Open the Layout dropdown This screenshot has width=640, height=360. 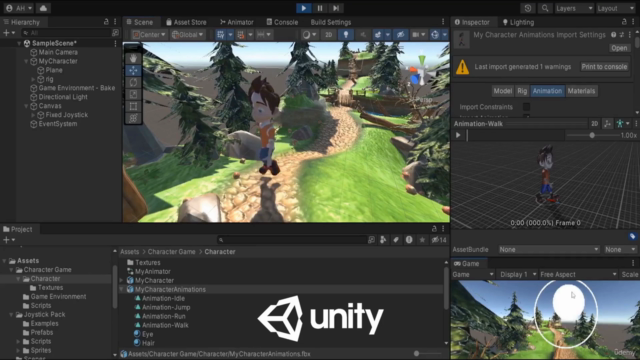615,8
